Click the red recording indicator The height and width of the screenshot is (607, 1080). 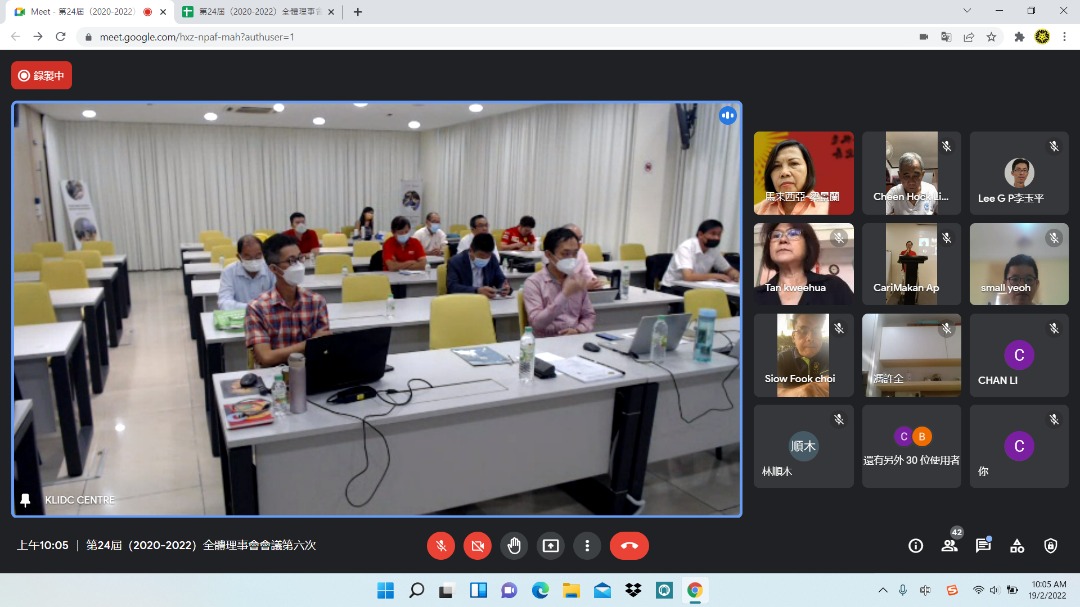(41, 75)
